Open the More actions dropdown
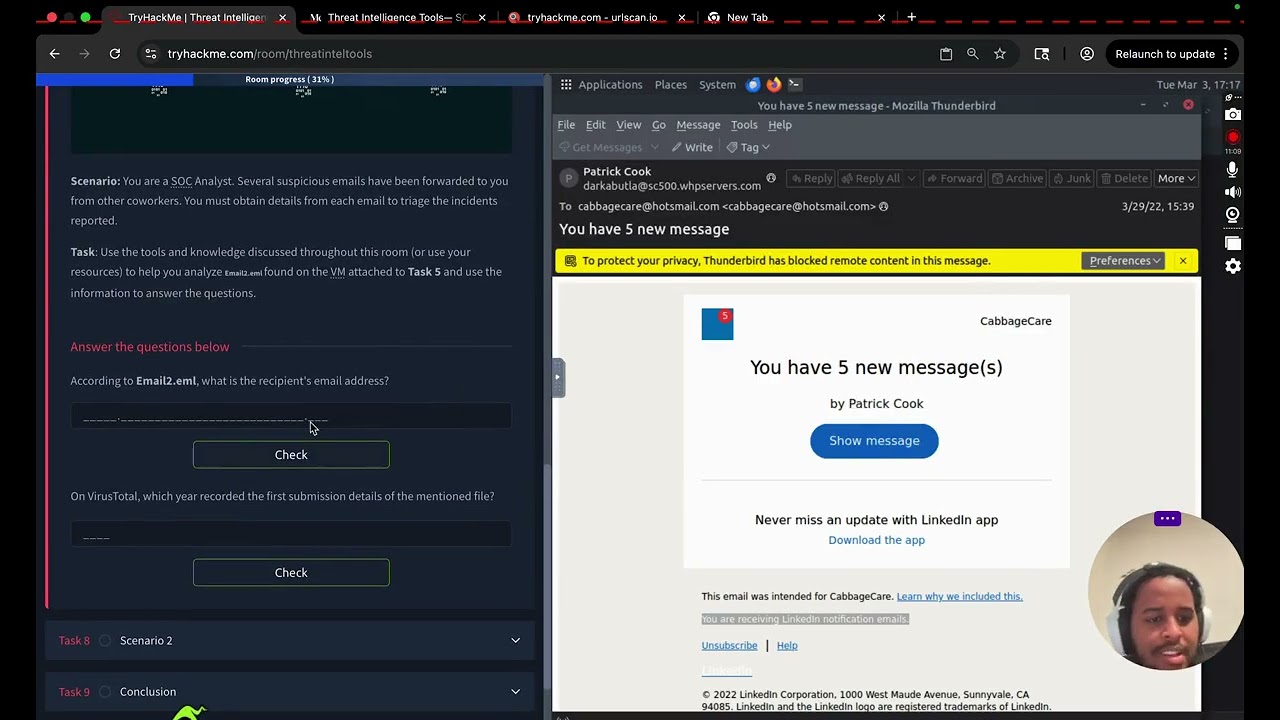Viewport: 1280px width, 720px height. point(1176,178)
